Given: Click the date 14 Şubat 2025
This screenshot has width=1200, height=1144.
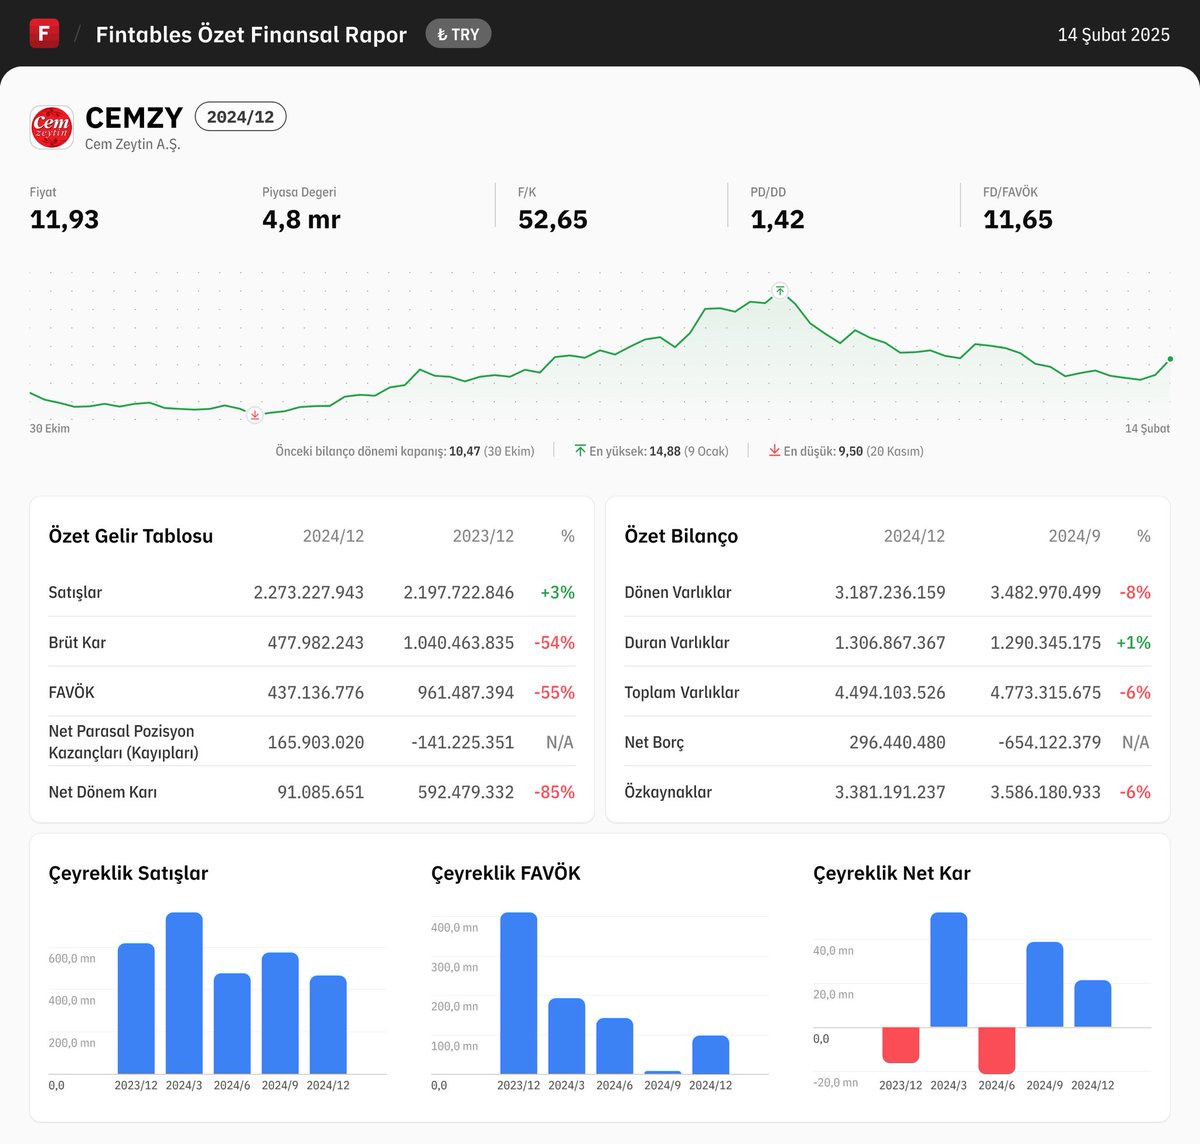Looking at the screenshot, I should coord(1113,34).
